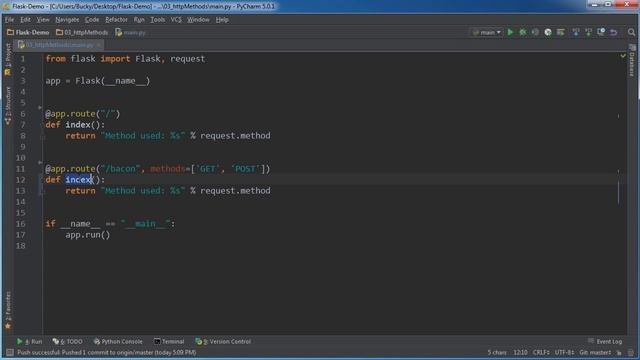Place cursor on 'app.run()' code
Viewport: 640px width, 360px height.
point(88,235)
